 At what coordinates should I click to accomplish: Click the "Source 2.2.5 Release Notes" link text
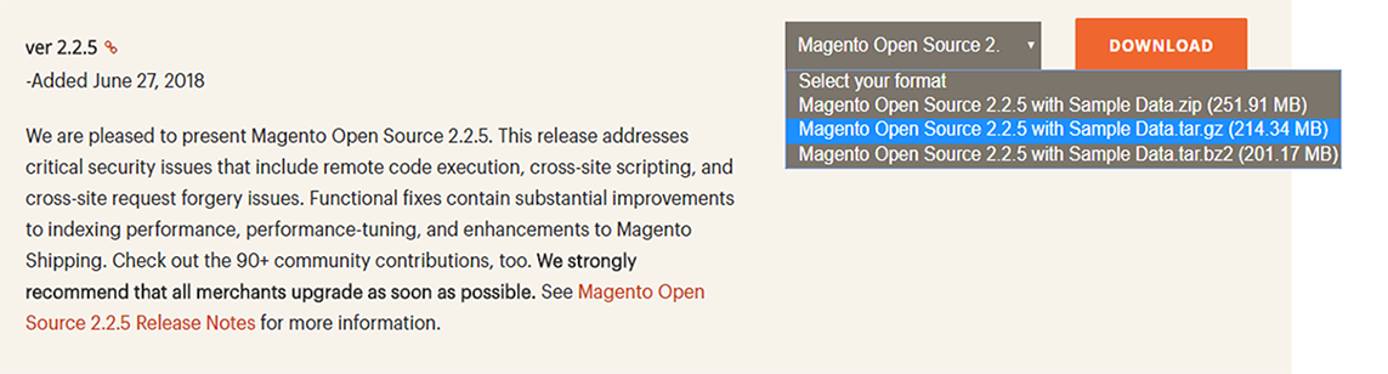[x=140, y=323]
